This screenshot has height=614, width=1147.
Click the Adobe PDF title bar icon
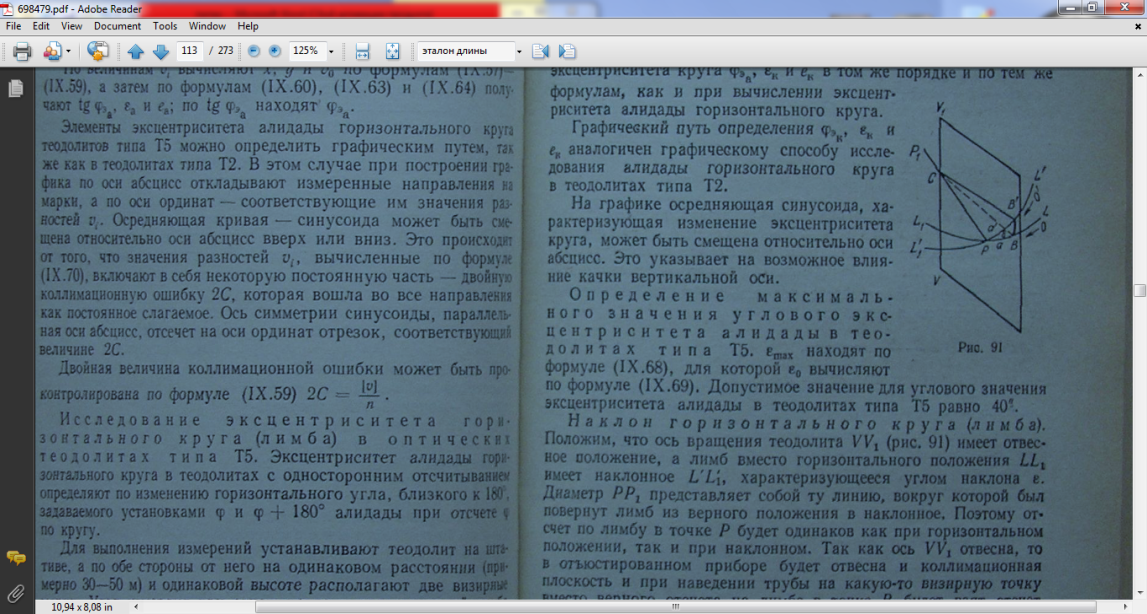8,9
